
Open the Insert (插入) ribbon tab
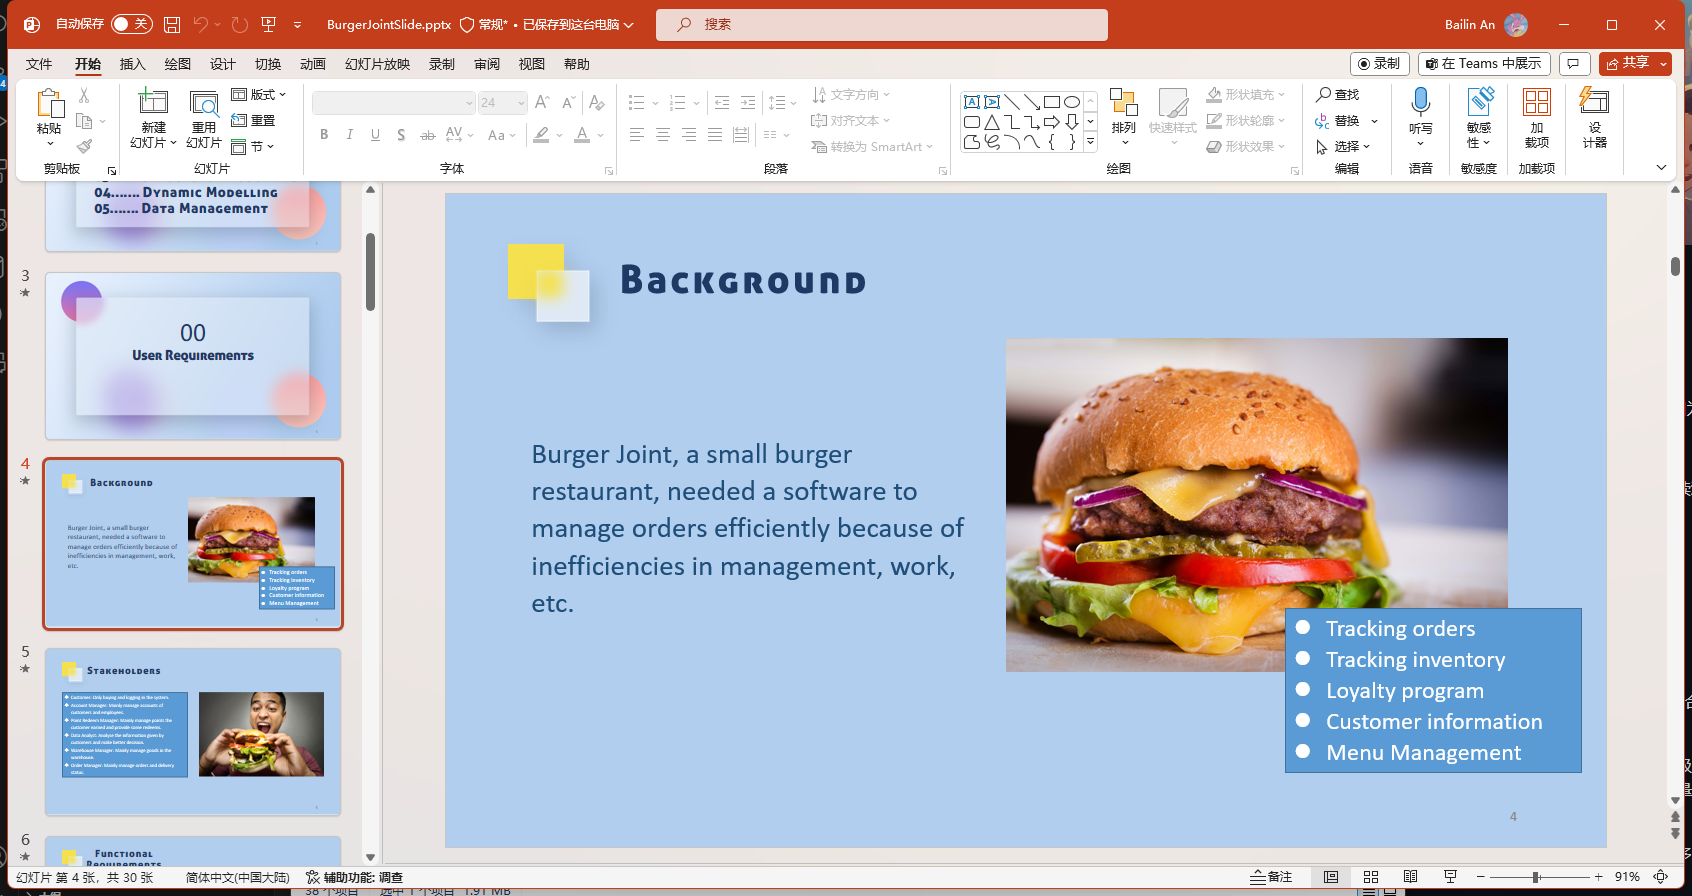click(x=132, y=64)
